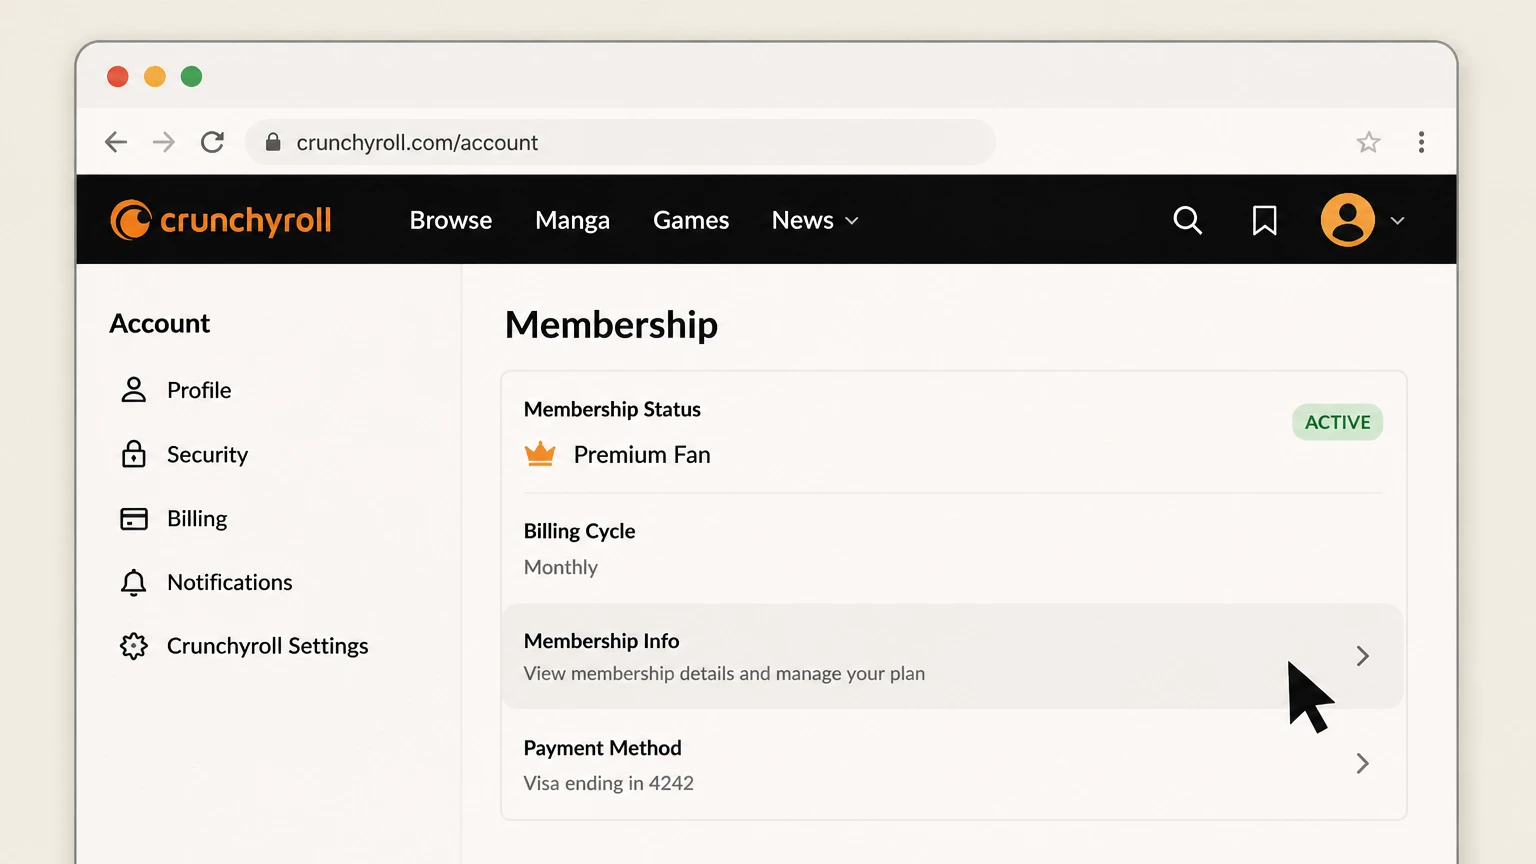The width and height of the screenshot is (1536, 864).
Task: Click the 'Monthly' billing cycle value
Action: [x=561, y=567]
